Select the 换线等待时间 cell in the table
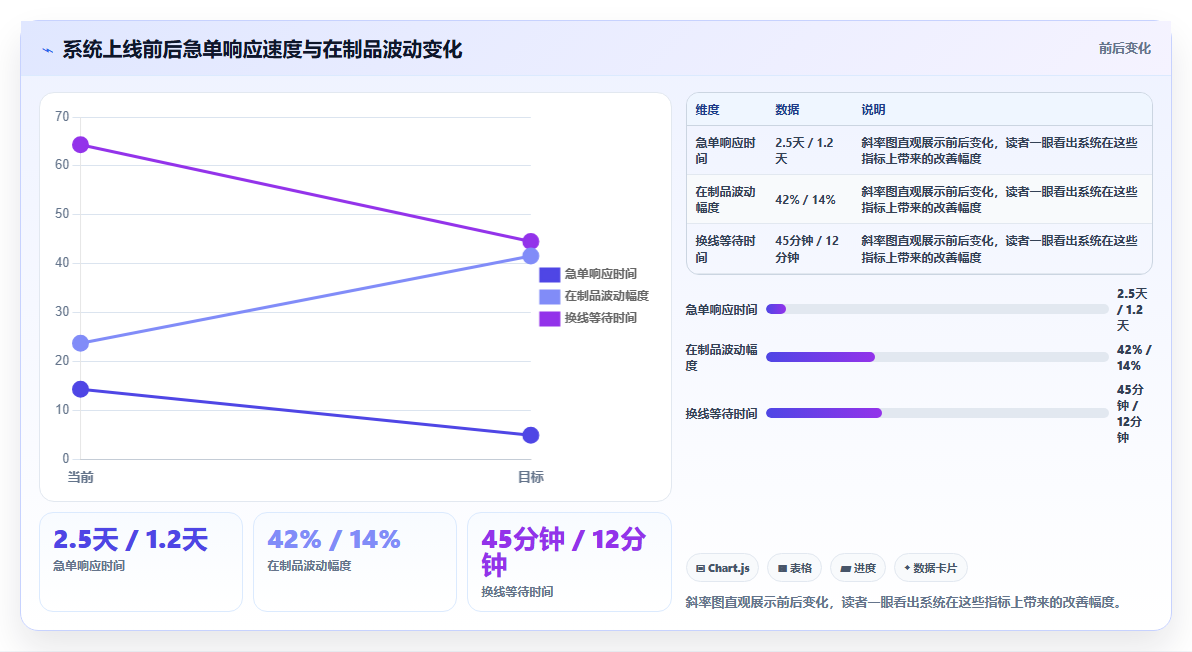This screenshot has height=652, width=1192. tap(726, 248)
